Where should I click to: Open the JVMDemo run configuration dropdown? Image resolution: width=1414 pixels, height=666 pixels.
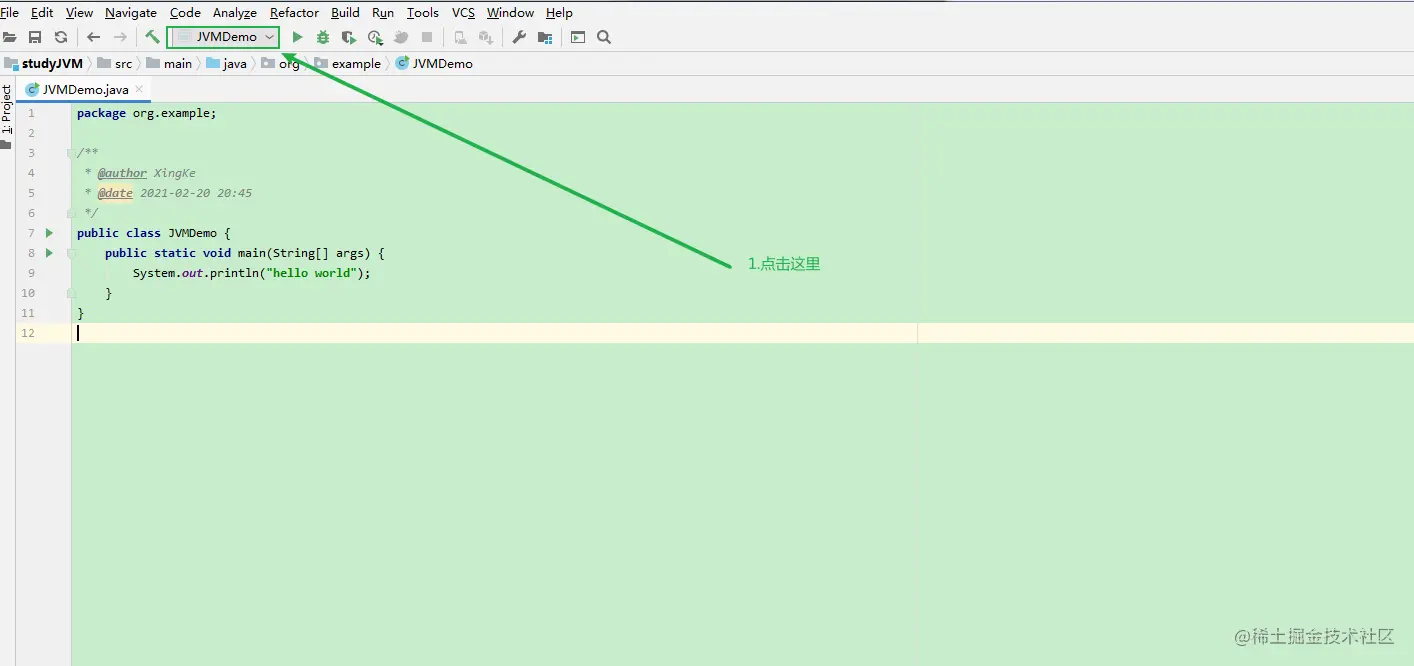(x=223, y=37)
